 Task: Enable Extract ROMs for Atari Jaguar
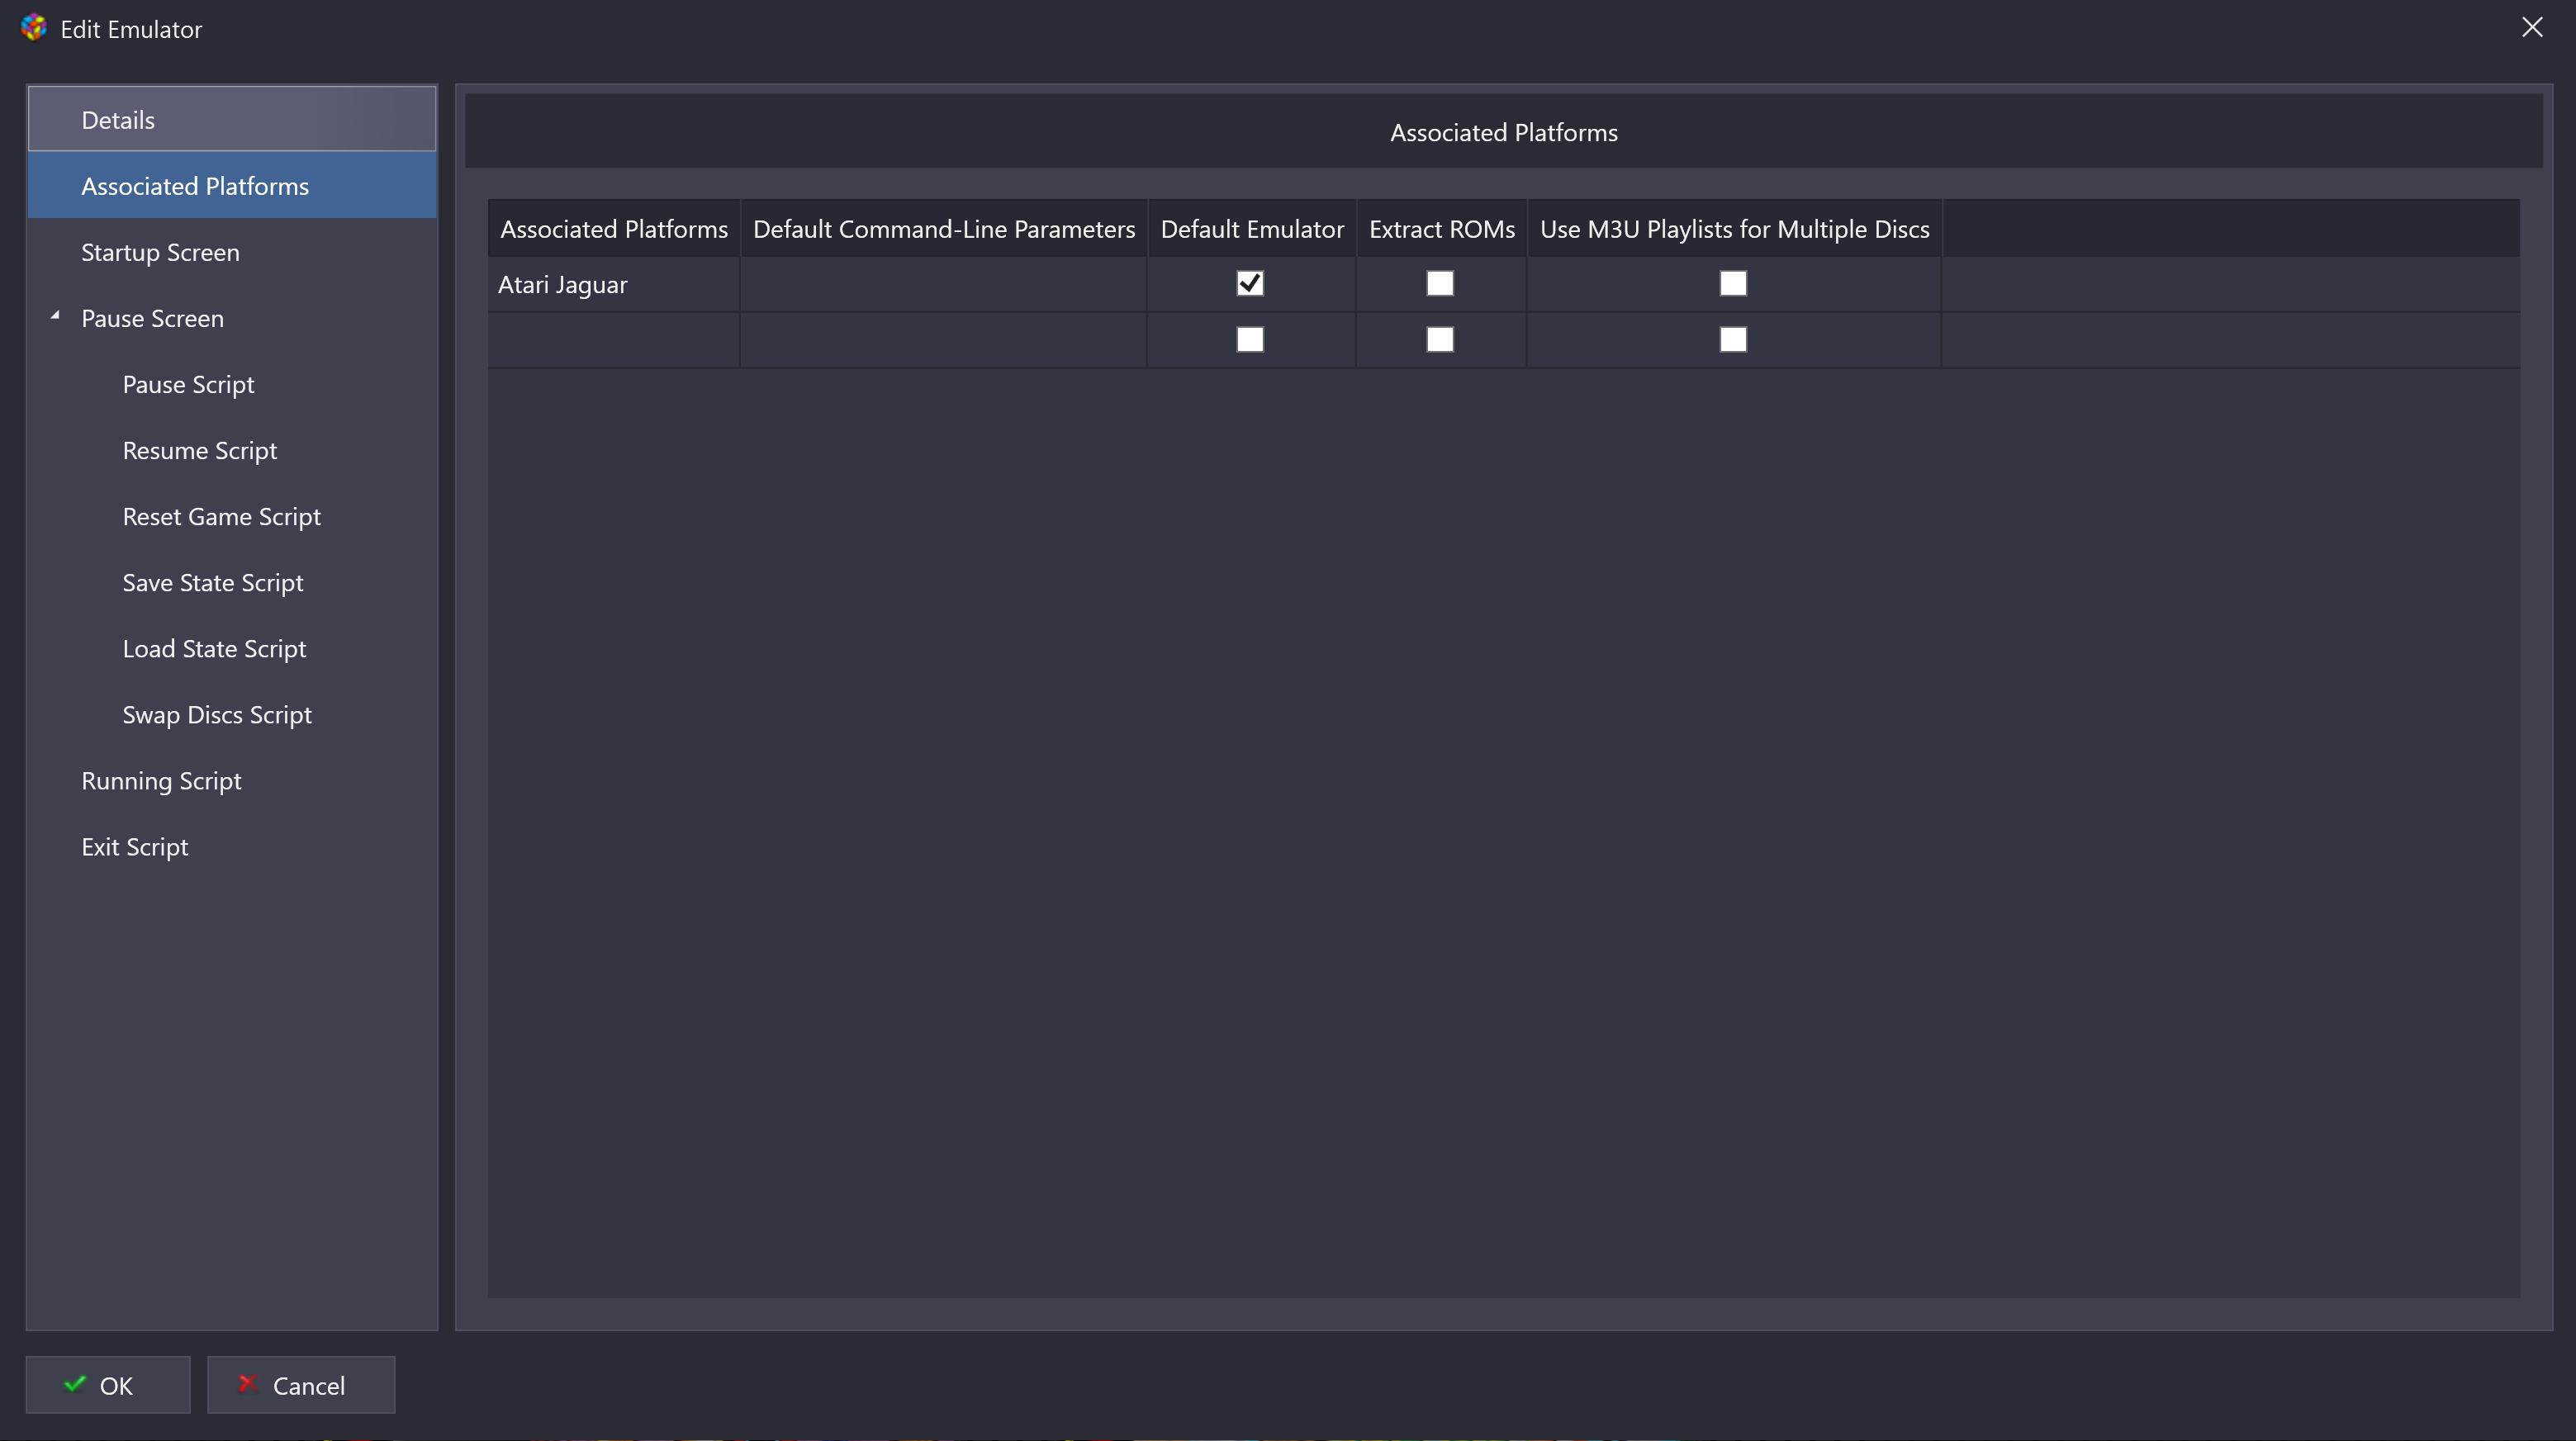coord(1440,283)
